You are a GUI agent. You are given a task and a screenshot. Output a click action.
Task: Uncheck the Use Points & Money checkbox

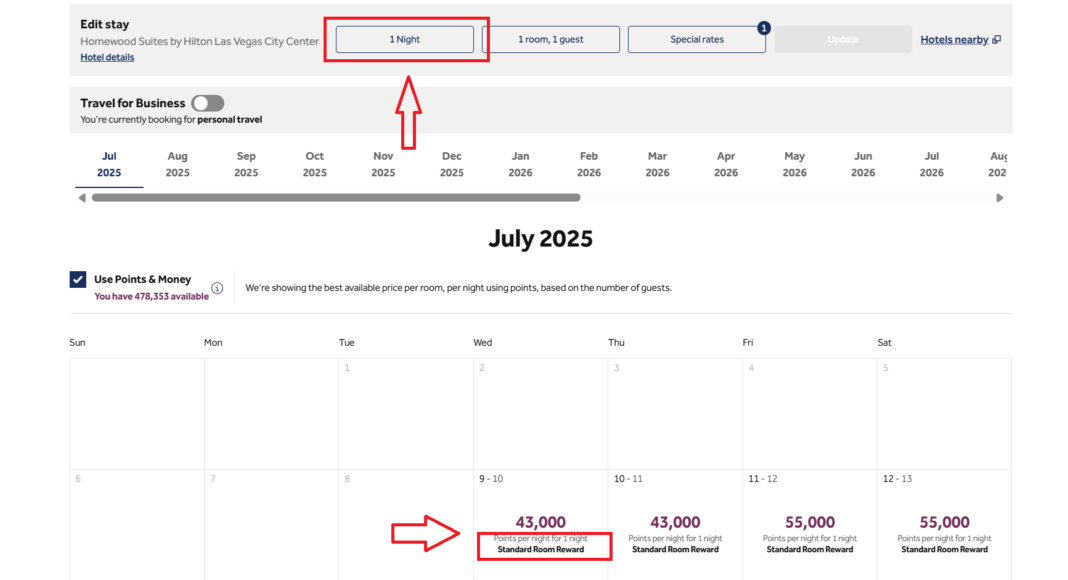pos(78,279)
